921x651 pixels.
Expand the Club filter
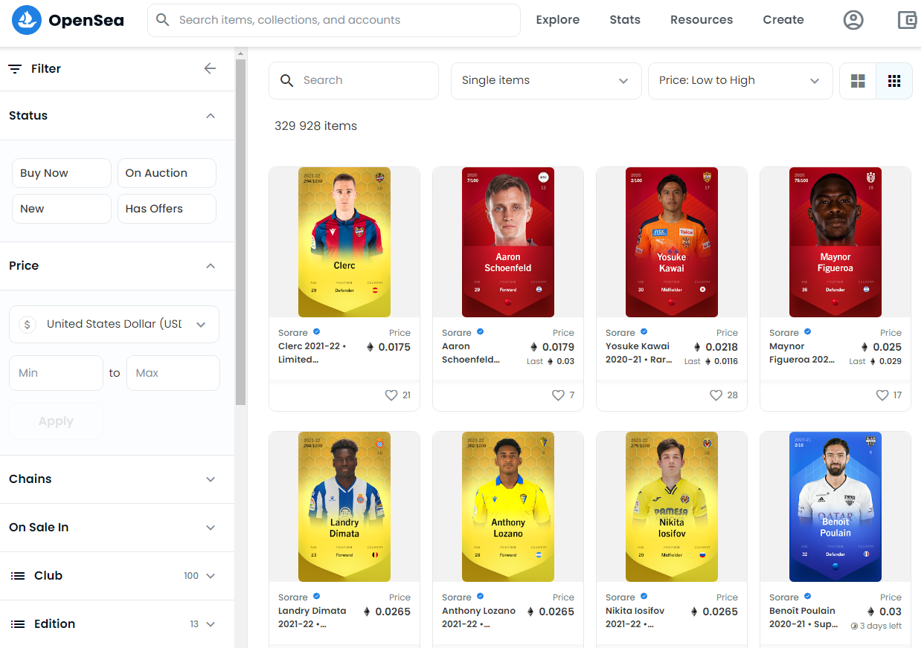coord(210,576)
